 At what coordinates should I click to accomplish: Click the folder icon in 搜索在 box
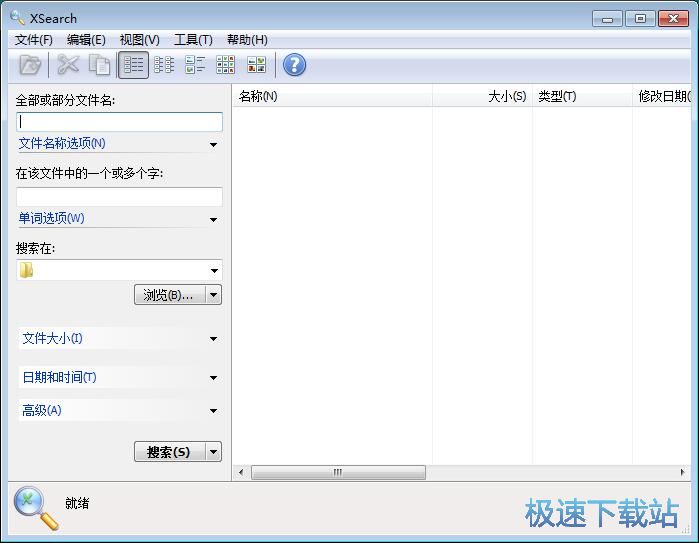[27, 270]
